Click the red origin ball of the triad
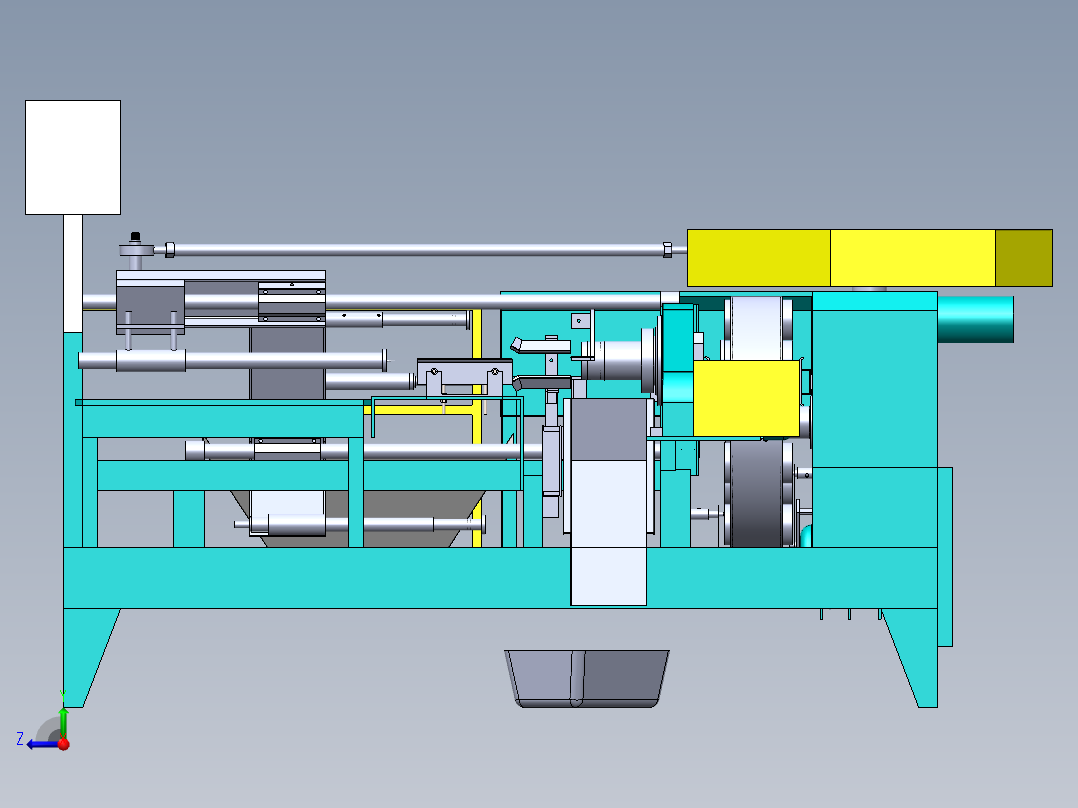 click(x=63, y=744)
